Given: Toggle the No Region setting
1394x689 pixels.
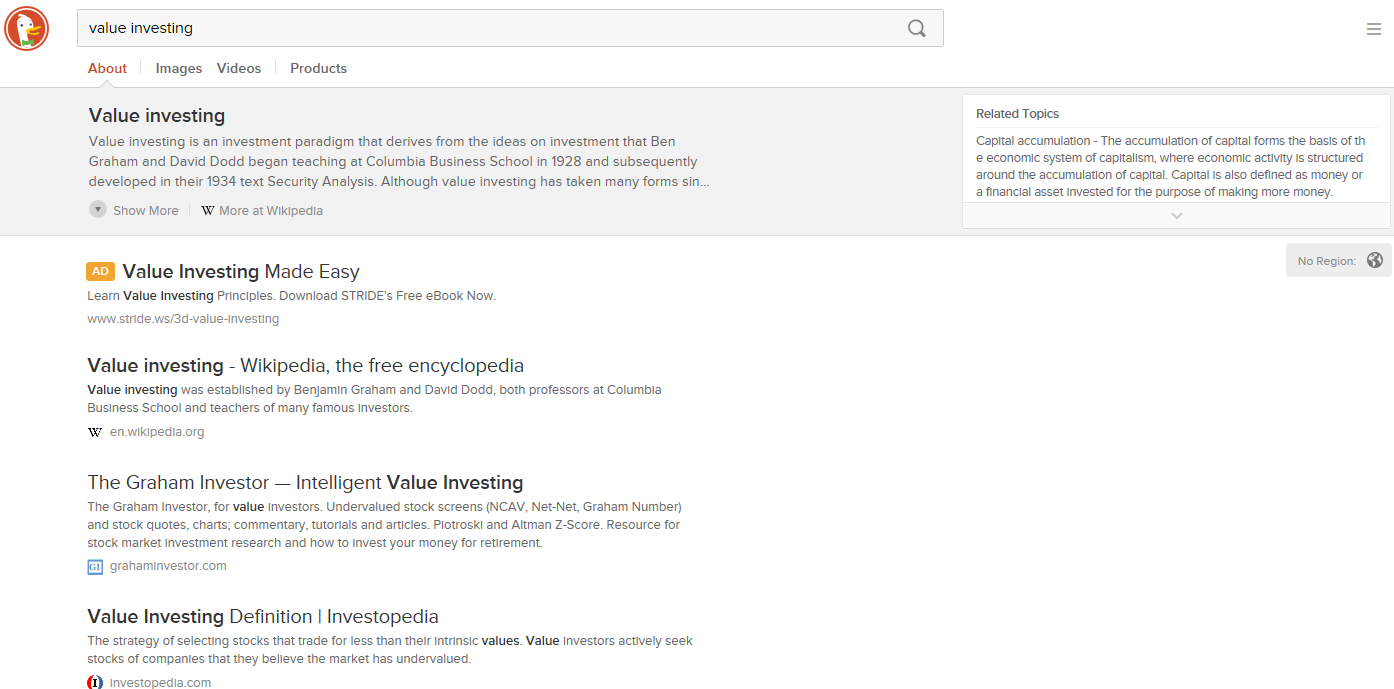Looking at the screenshot, I should pos(1339,260).
